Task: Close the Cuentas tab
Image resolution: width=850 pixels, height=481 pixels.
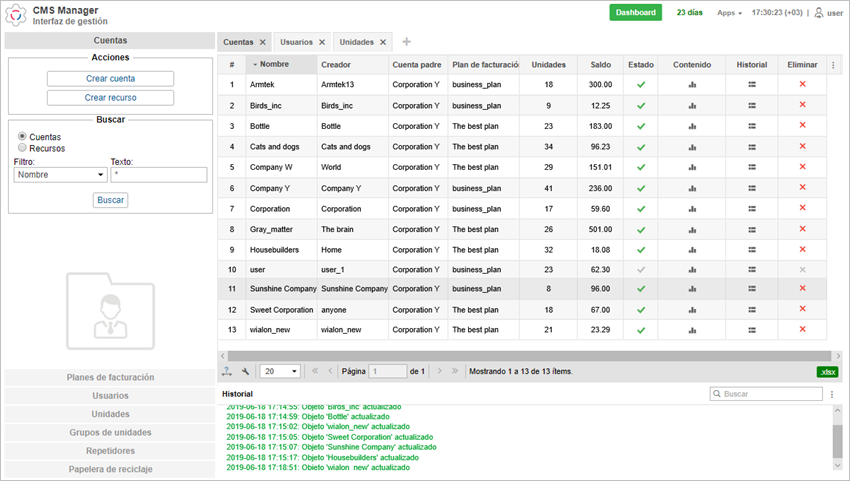Action: [x=262, y=42]
